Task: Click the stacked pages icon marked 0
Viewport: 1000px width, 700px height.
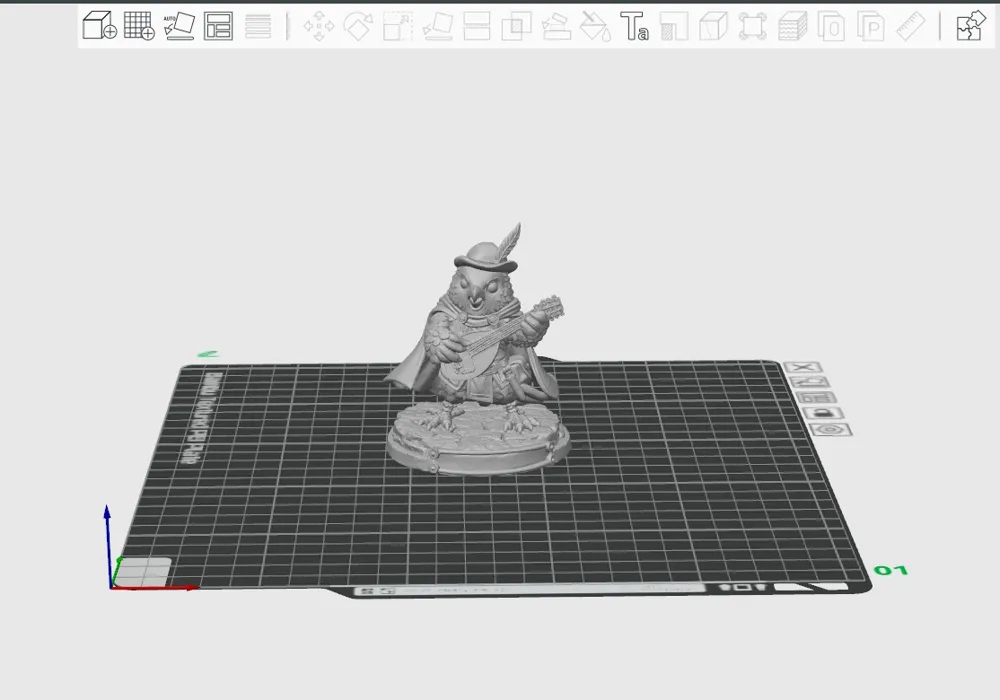Action: (832, 26)
